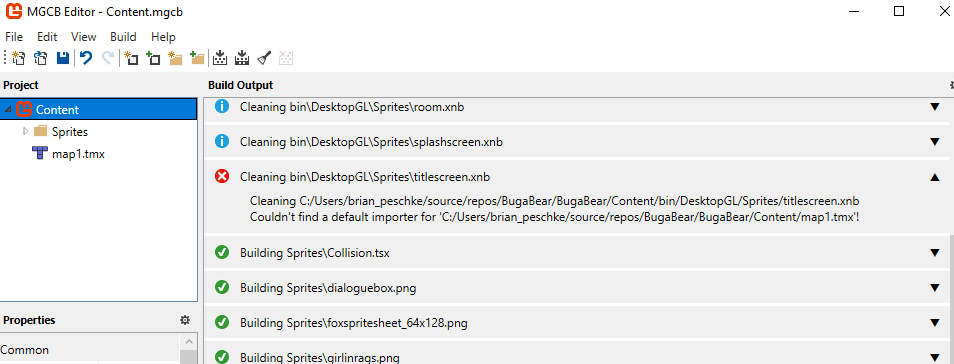Click the Properties panel gear icon
The width and height of the screenshot is (954, 364).
pyautogui.click(x=185, y=320)
